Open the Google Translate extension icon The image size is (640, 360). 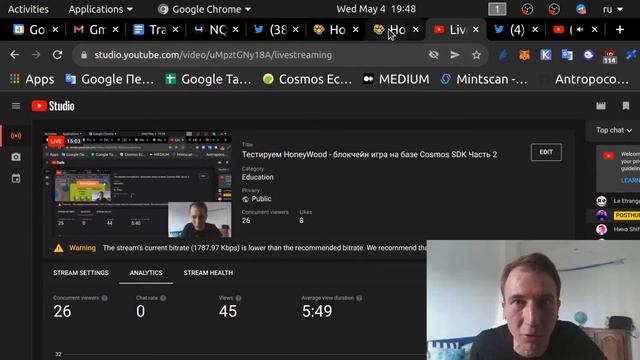pos(567,55)
